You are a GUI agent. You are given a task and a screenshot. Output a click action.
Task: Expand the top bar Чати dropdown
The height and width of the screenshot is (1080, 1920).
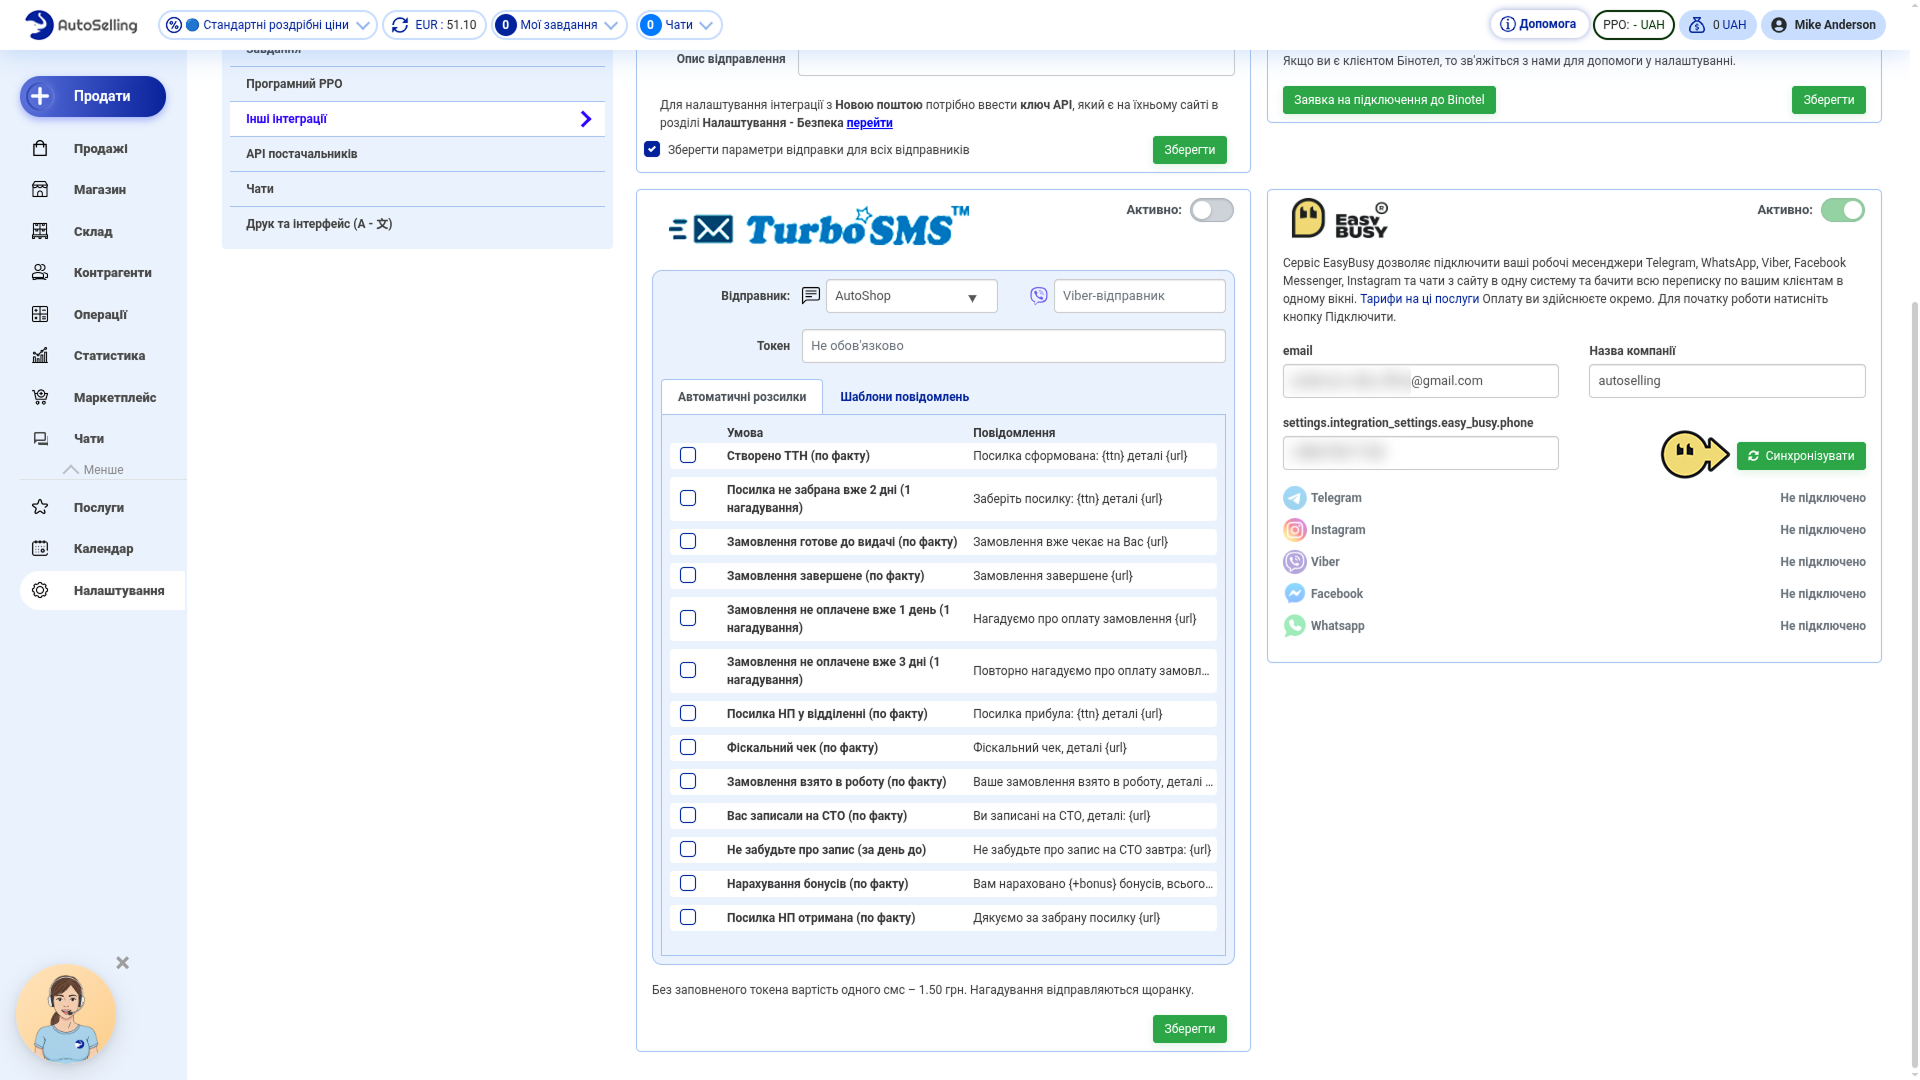pos(679,25)
